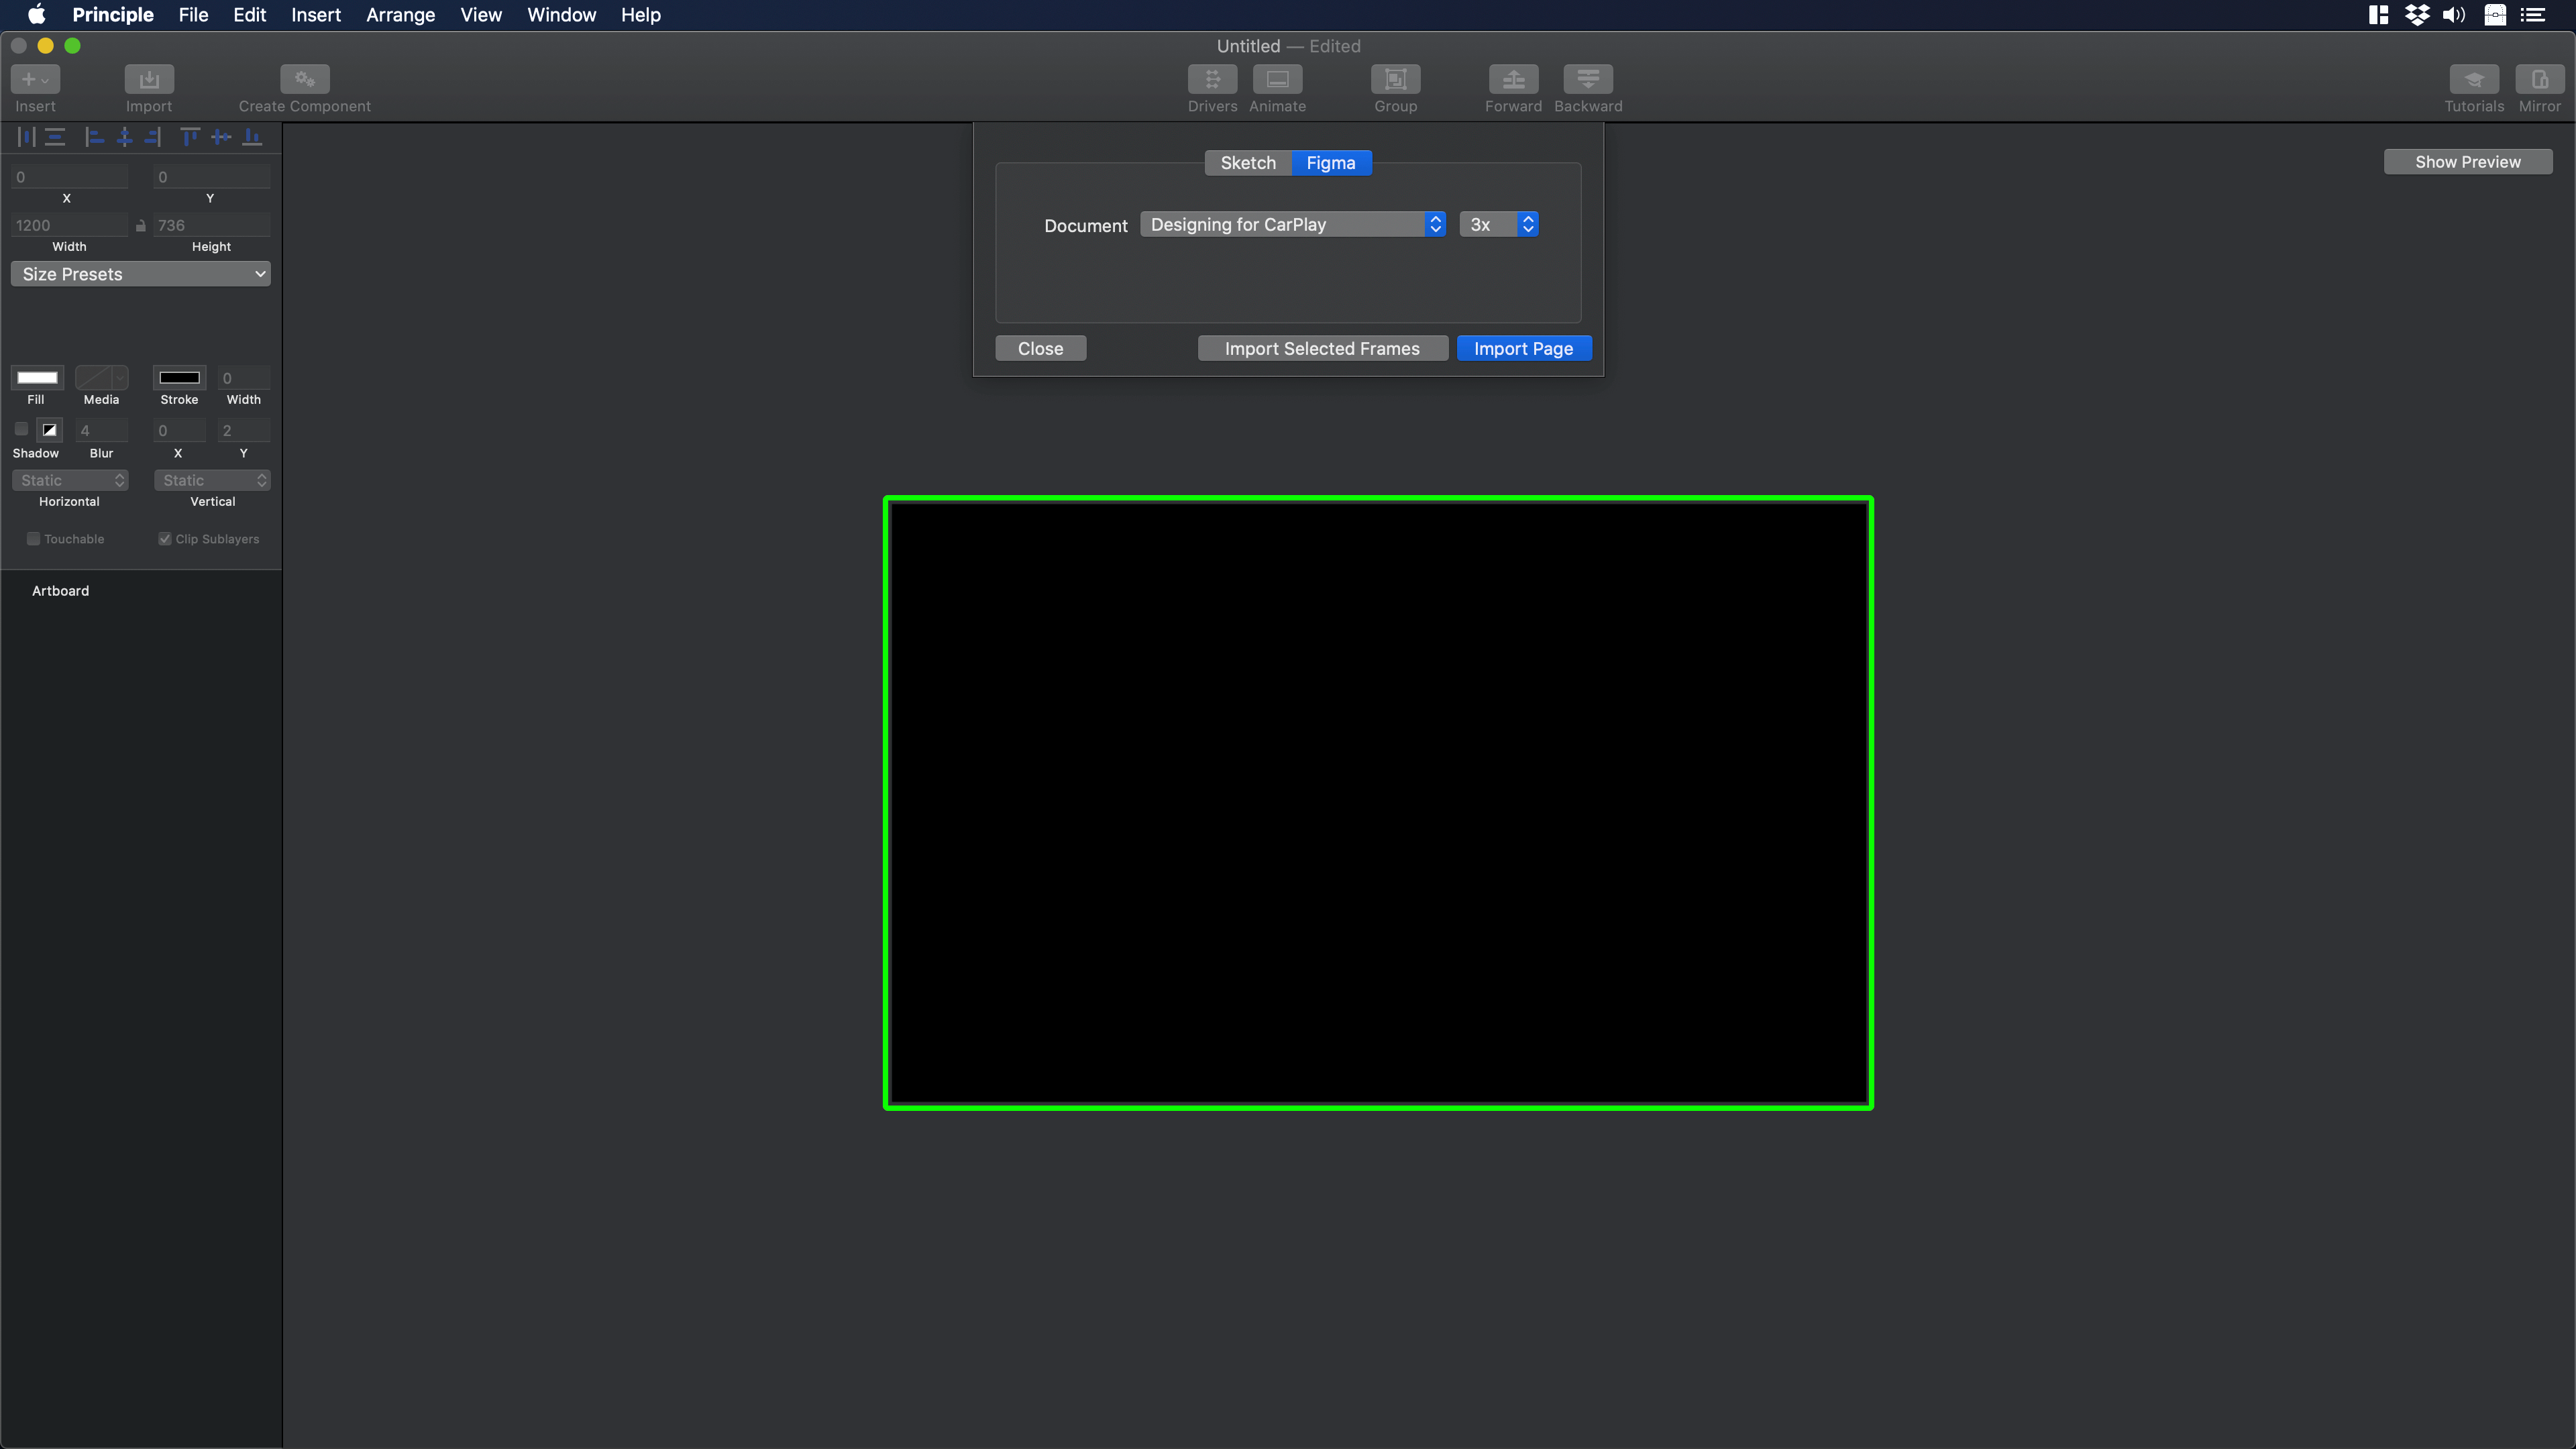Click the Show Preview button
The height and width of the screenshot is (1449, 2576).
2467,162
